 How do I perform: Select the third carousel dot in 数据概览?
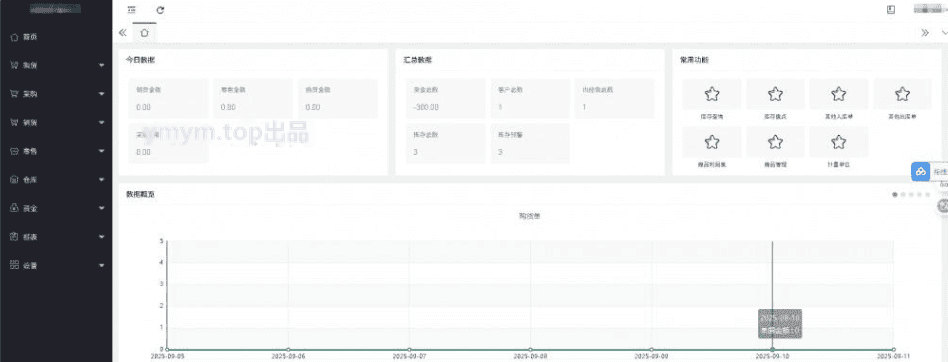coord(911,195)
